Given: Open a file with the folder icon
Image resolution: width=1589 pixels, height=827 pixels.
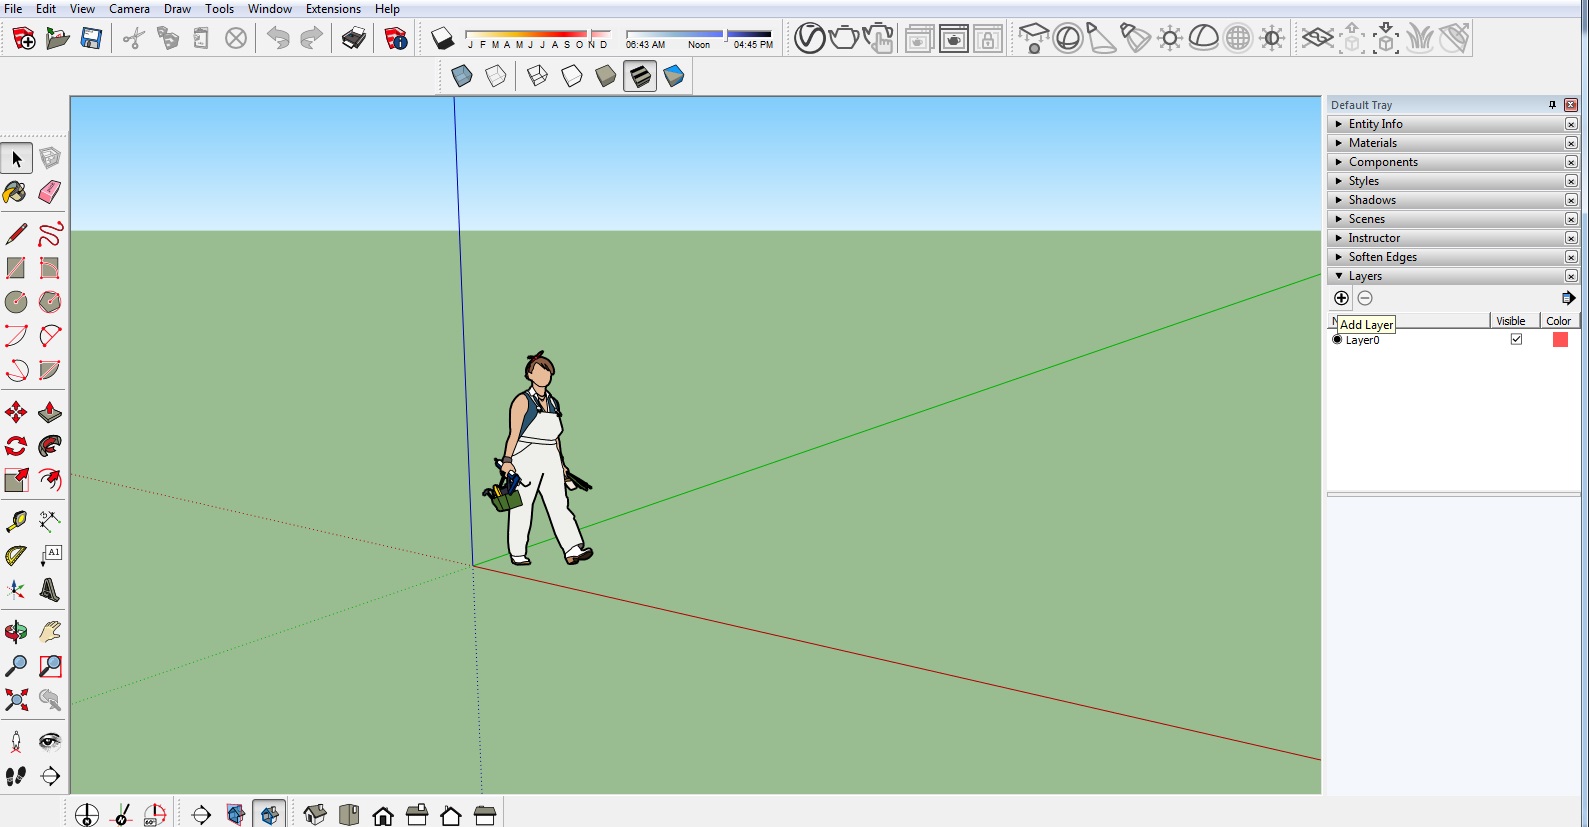Looking at the screenshot, I should click(58, 39).
